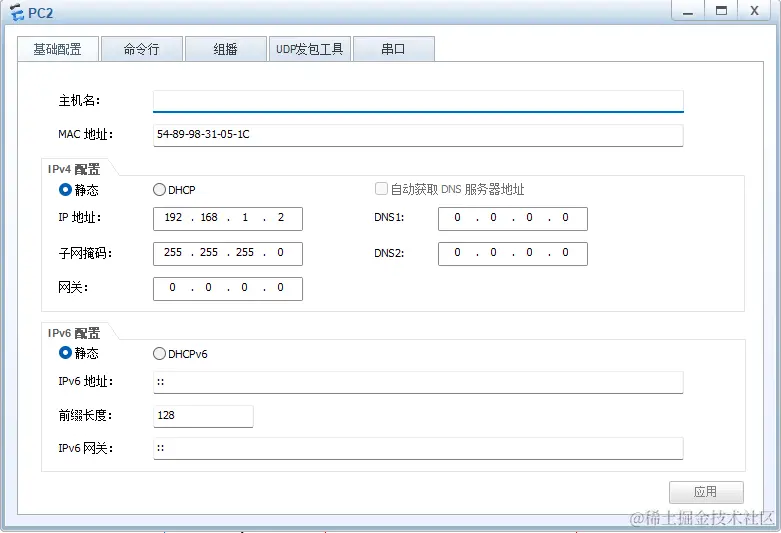Click the 子网掩码 field 255.255.255.0
Viewport: 781px width, 533px height.
tap(228, 254)
